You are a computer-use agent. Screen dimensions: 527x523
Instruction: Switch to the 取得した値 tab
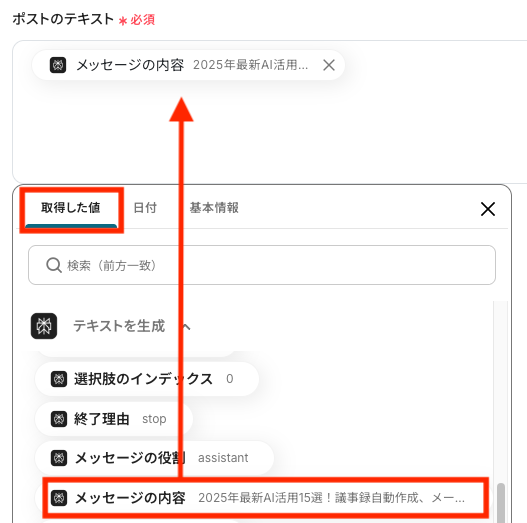click(71, 208)
